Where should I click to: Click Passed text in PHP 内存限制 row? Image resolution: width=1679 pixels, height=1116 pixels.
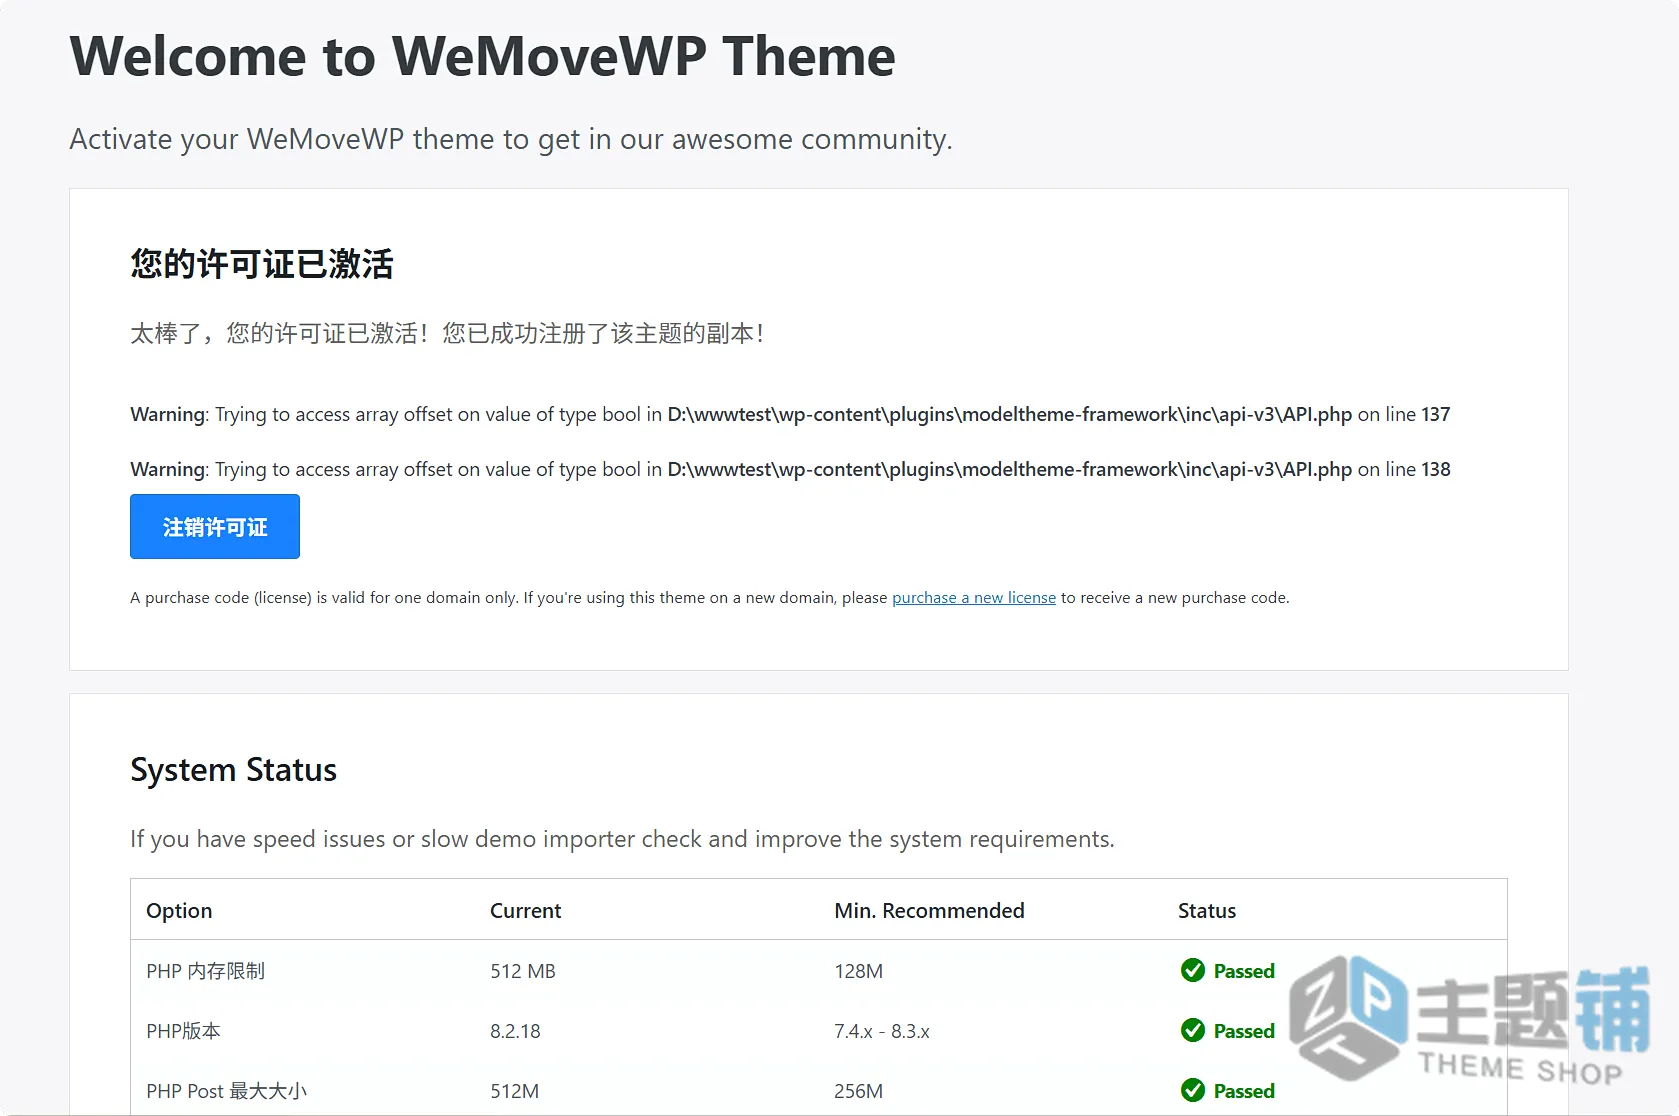click(1244, 971)
